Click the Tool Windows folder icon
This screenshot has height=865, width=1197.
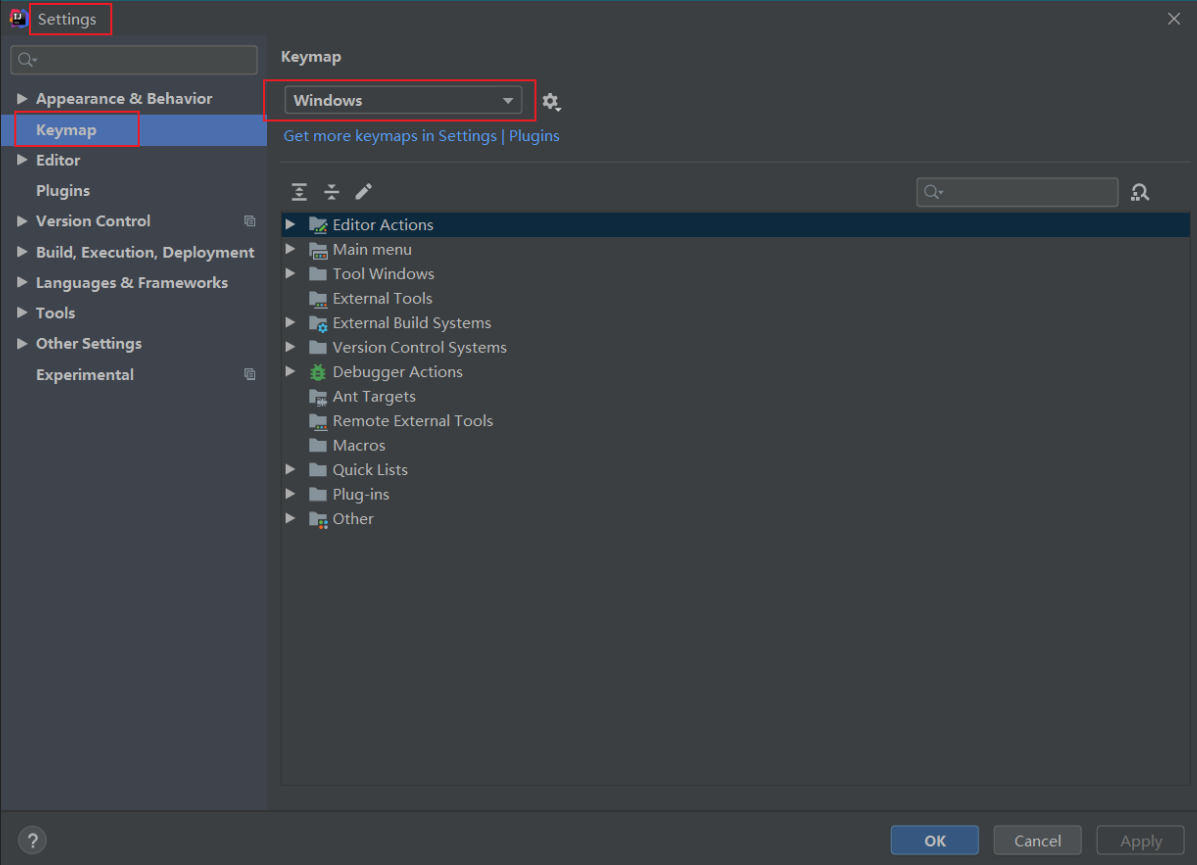(x=318, y=274)
